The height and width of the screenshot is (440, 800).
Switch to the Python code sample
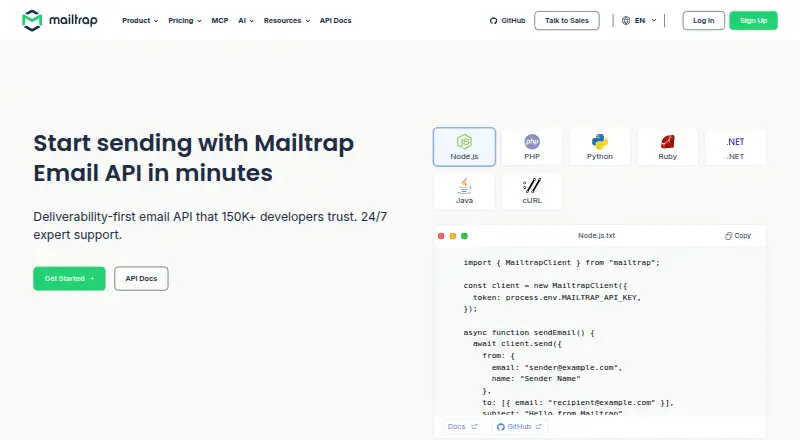point(599,147)
